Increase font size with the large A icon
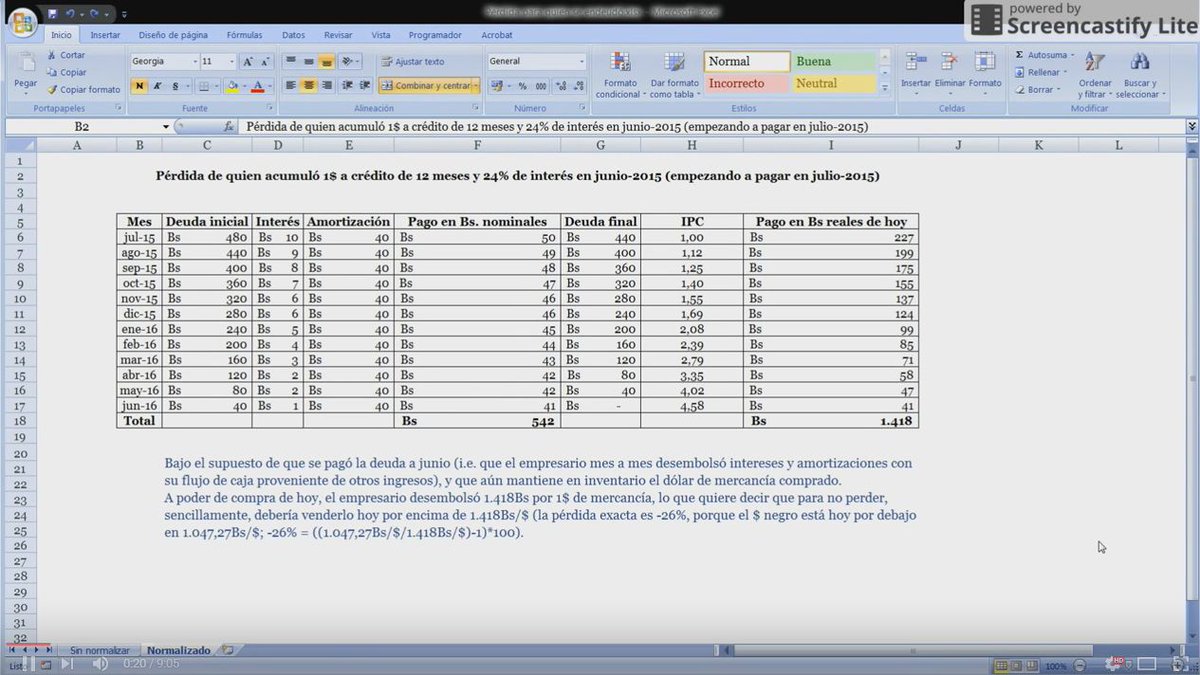 249,62
